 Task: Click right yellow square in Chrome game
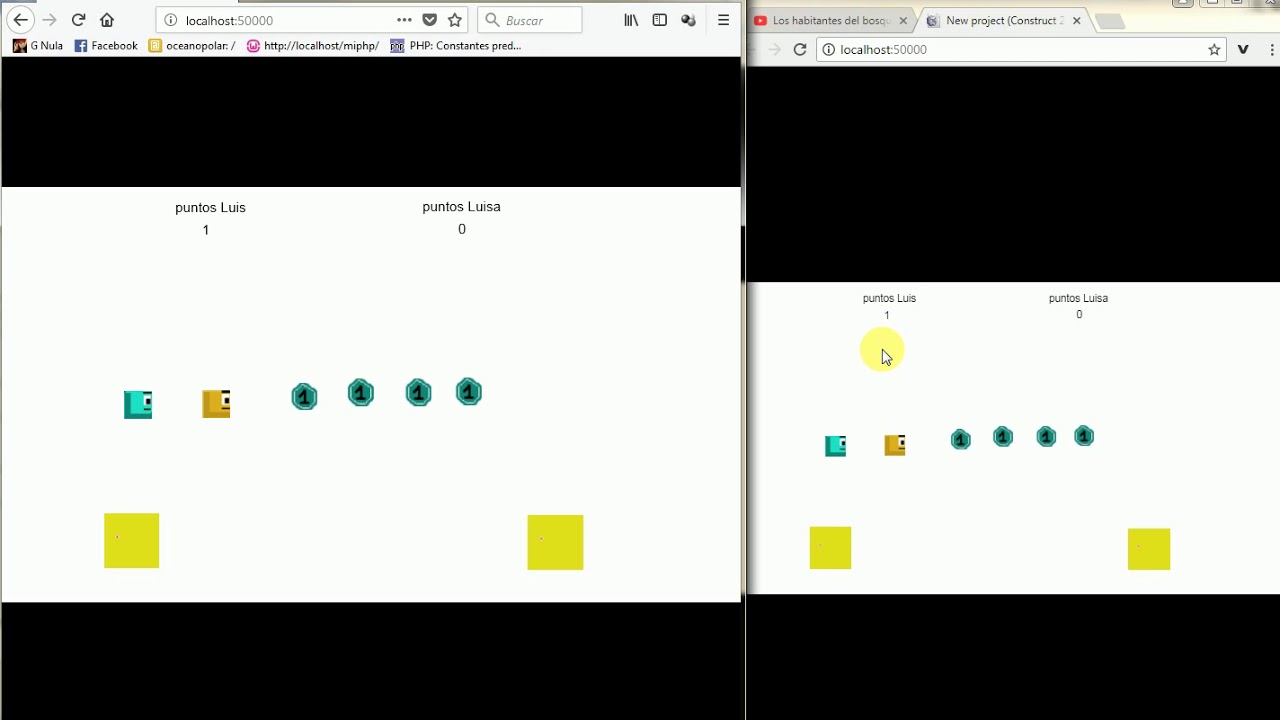click(x=1149, y=549)
